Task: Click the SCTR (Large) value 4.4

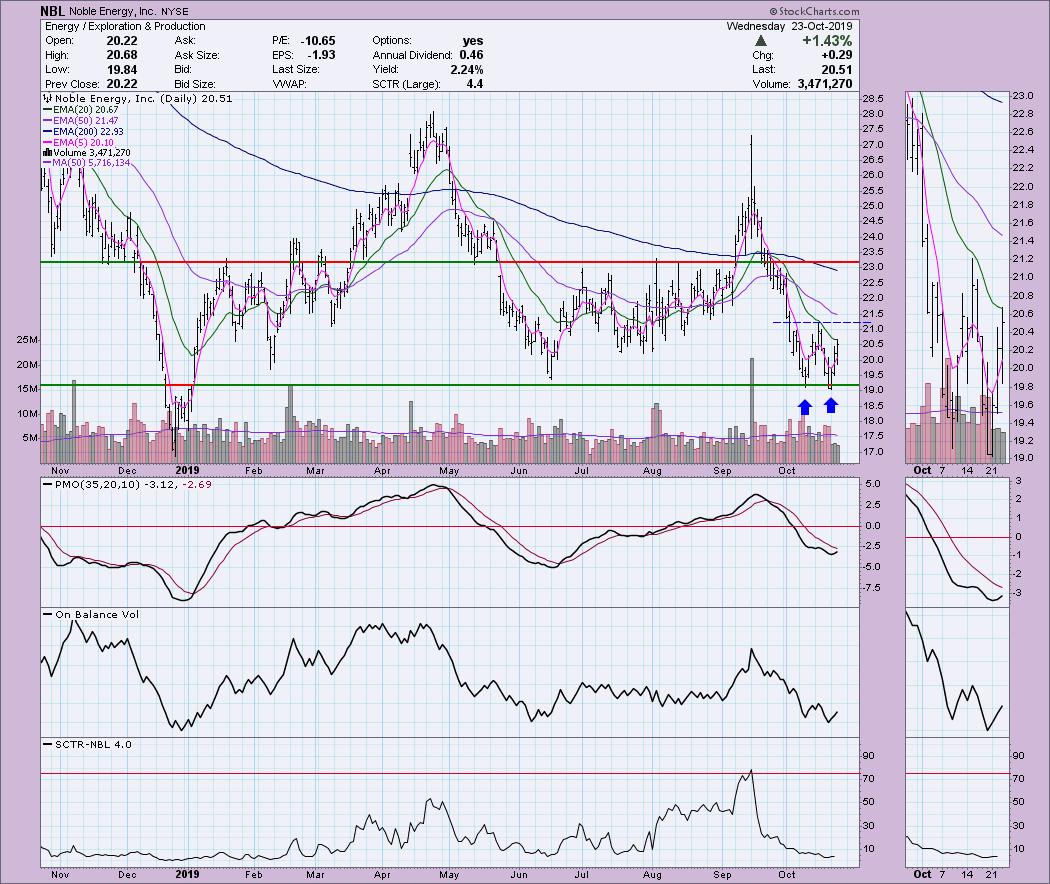Action: pyautogui.click(x=475, y=84)
